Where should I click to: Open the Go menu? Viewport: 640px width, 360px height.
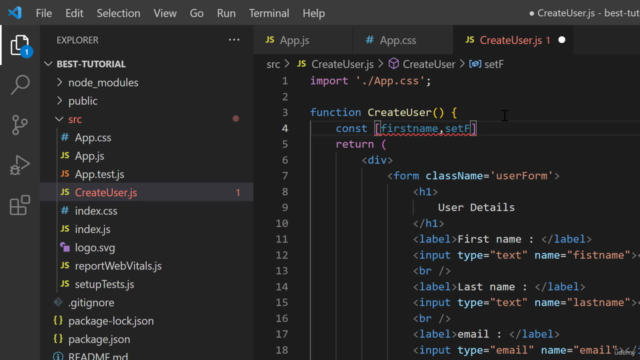click(196, 13)
